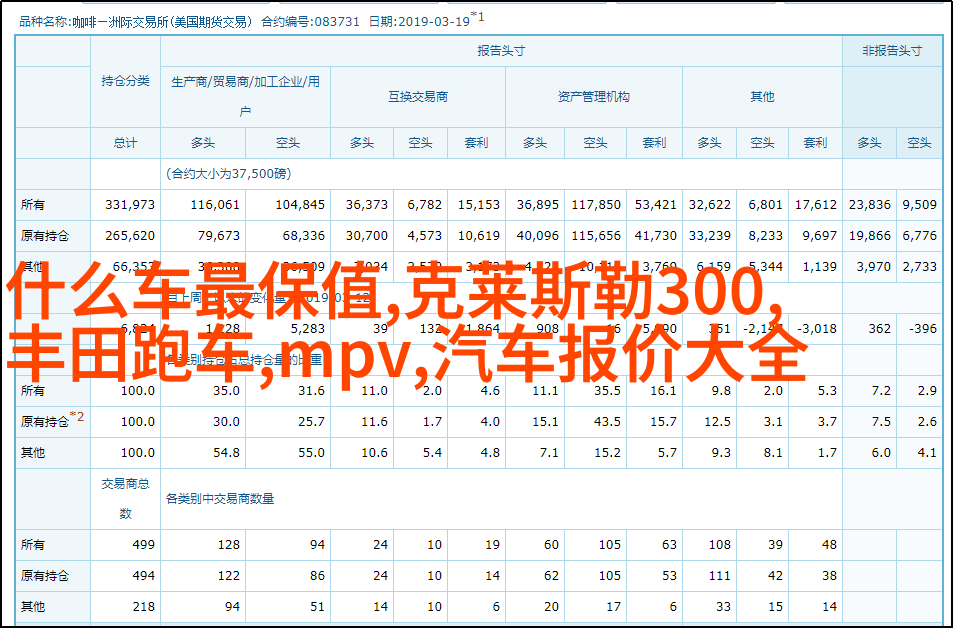Select the 非报告头寸 column group header
Image resolution: width=953 pixels, height=628 pixels.
(892, 51)
